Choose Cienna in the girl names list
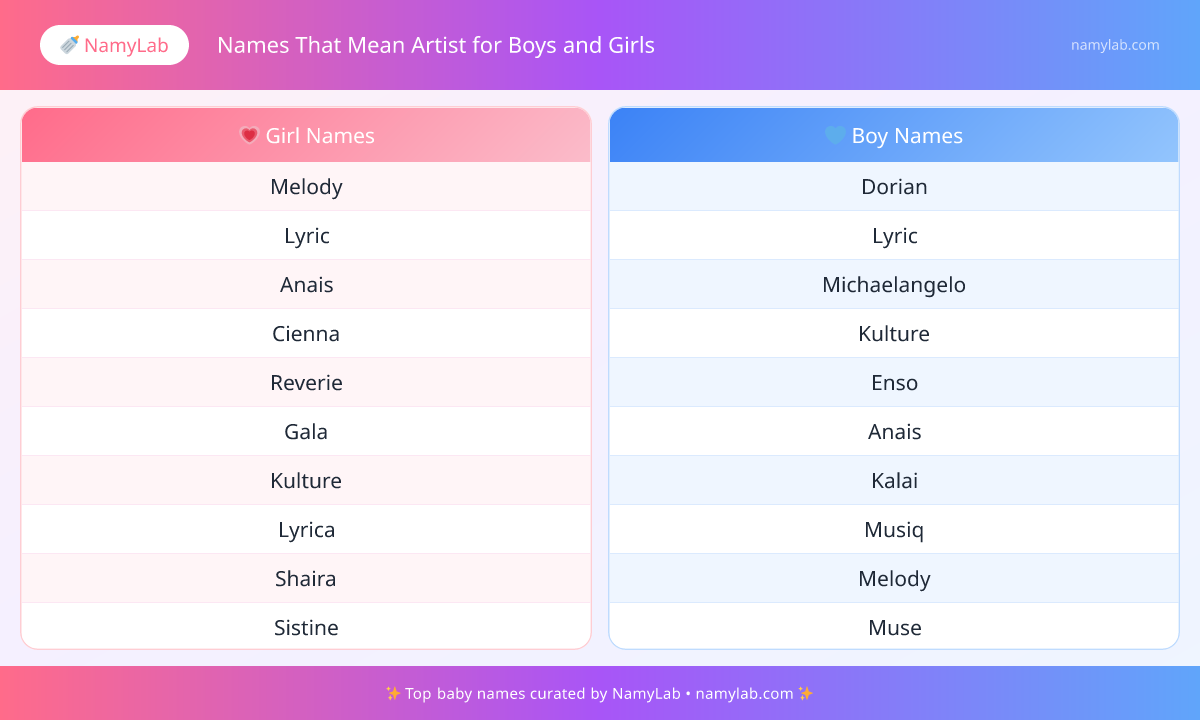Viewport: 1200px width, 720px height. (x=306, y=334)
